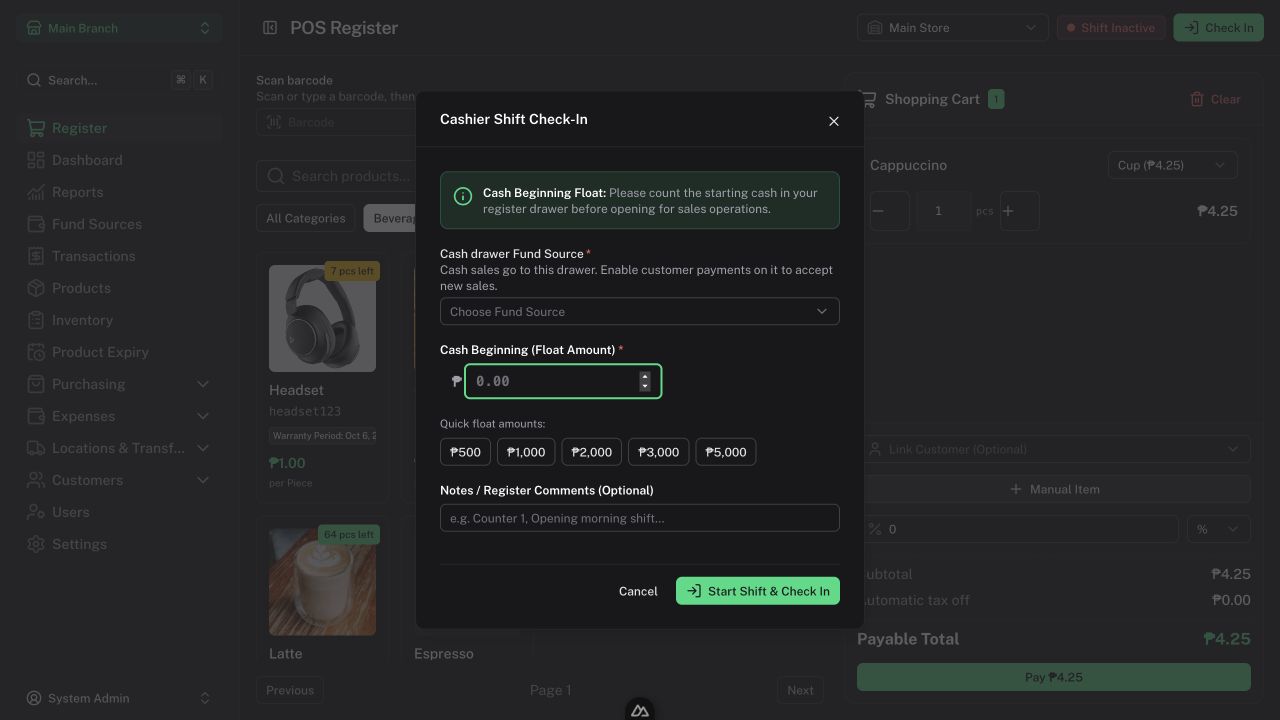The image size is (1280, 720).
Task: Click the Nuxt logo at bottom
Action: click(640, 710)
